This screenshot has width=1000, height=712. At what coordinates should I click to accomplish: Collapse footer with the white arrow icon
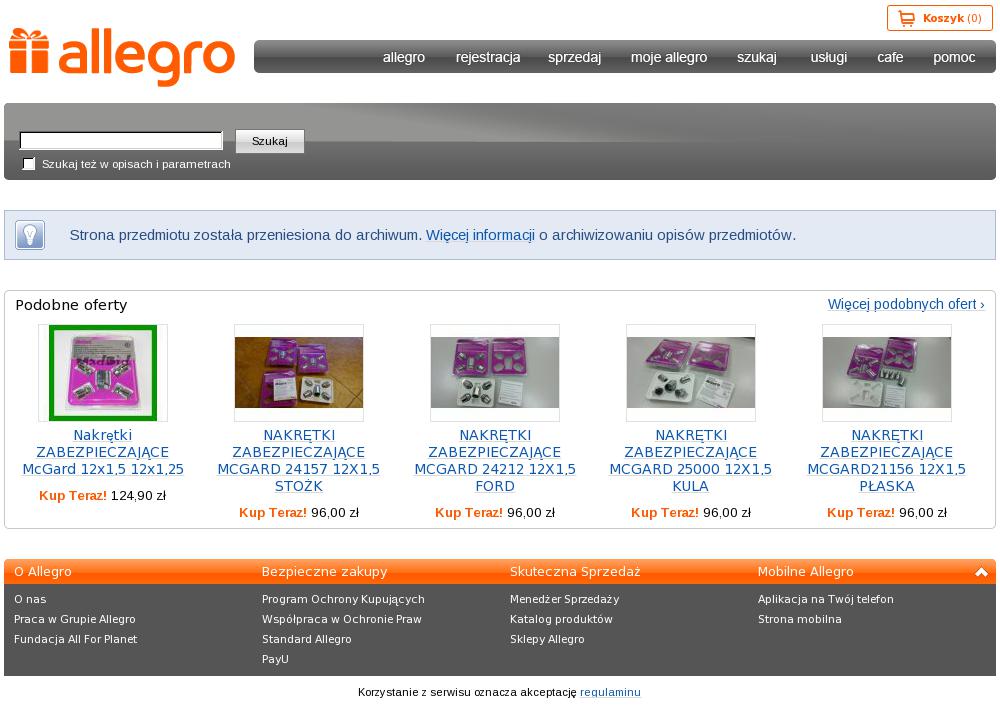click(981, 572)
